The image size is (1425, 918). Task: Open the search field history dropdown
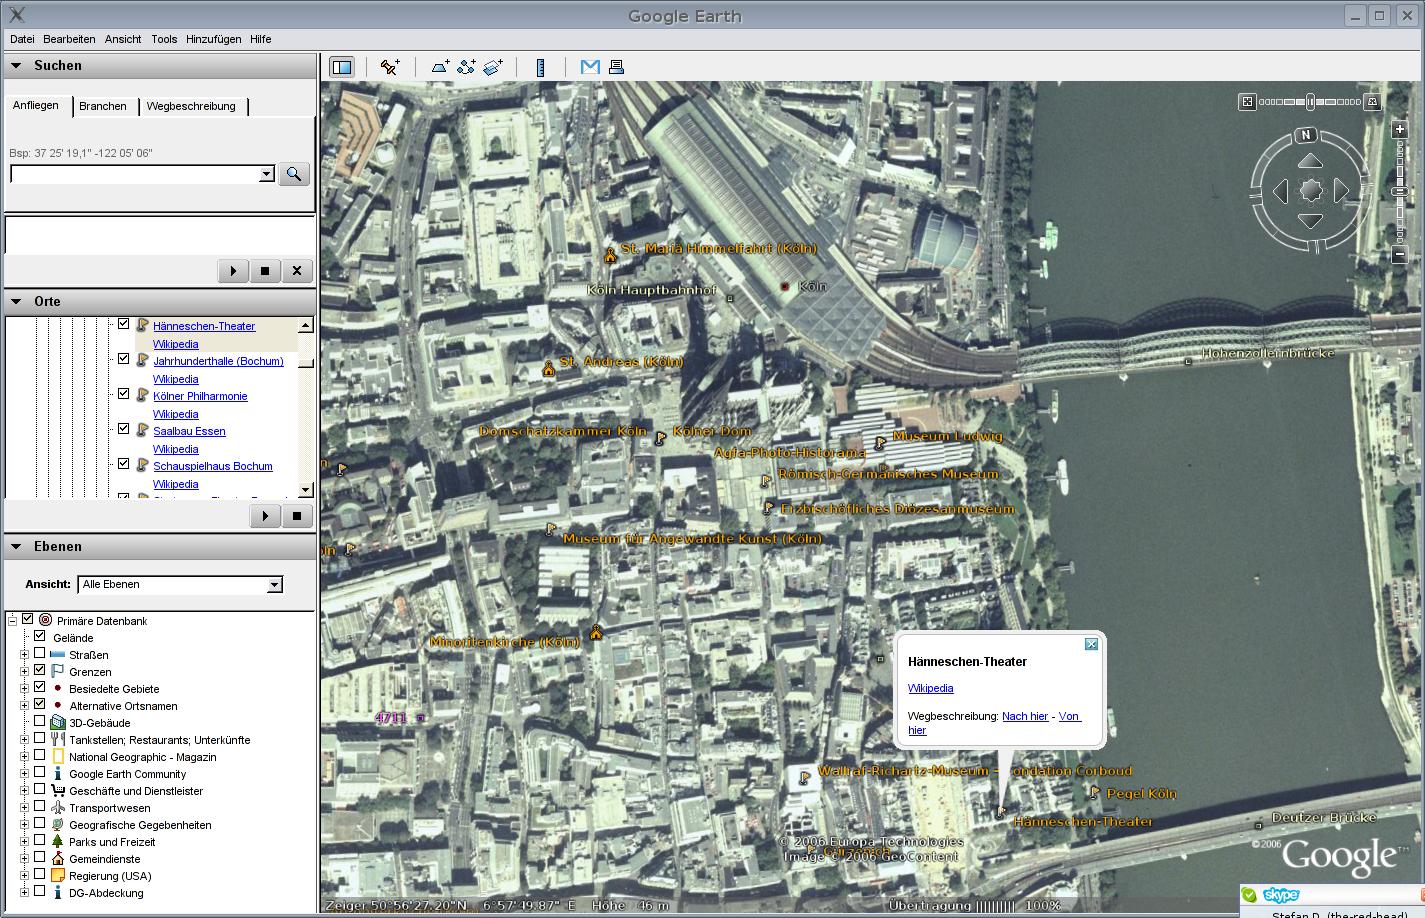[x=266, y=174]
